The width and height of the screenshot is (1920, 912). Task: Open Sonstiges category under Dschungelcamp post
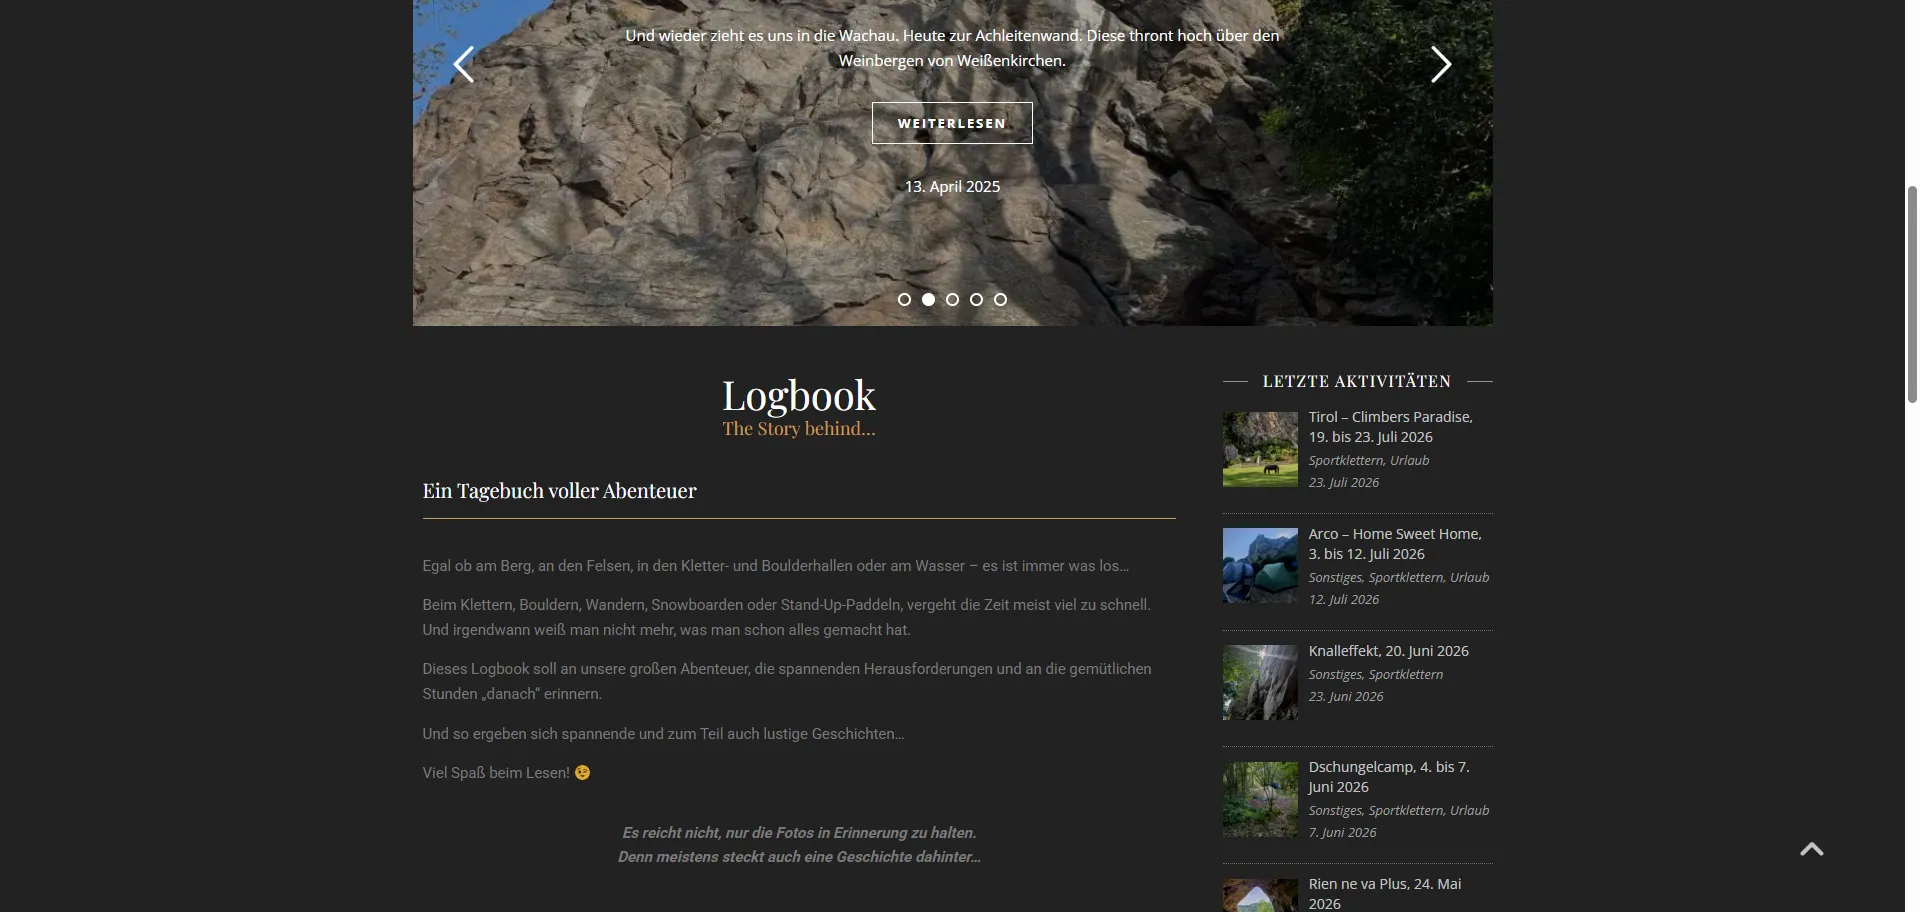[x=1335, y=811]
